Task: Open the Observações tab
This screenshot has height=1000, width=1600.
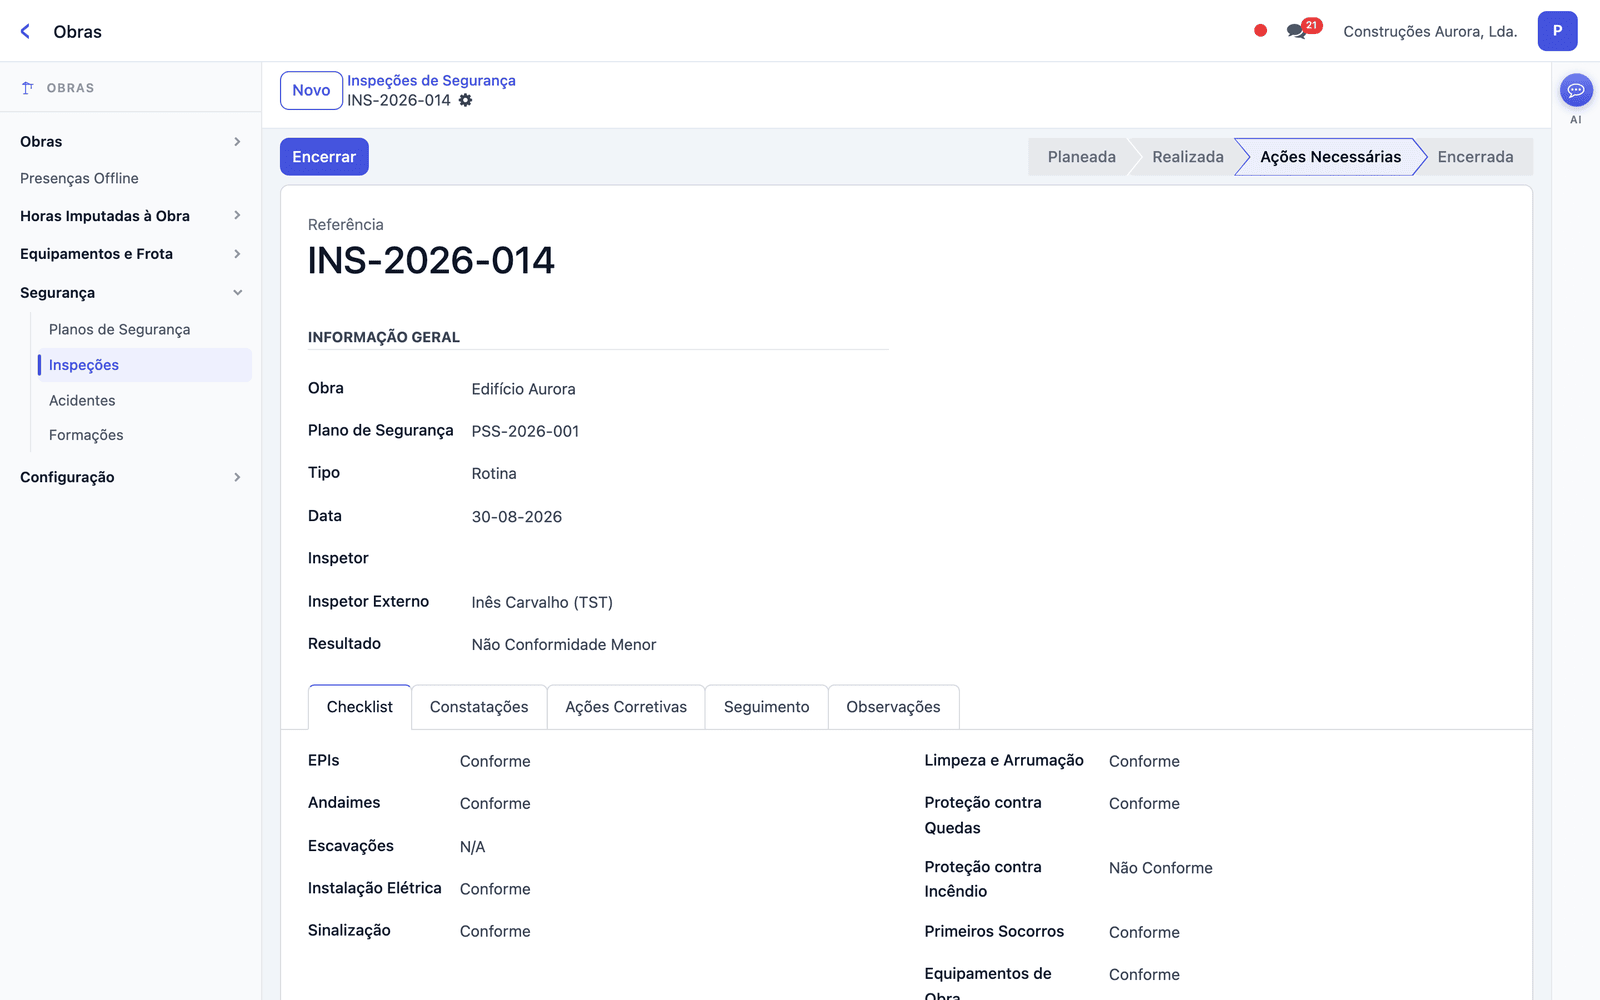Action: (893, 707)
